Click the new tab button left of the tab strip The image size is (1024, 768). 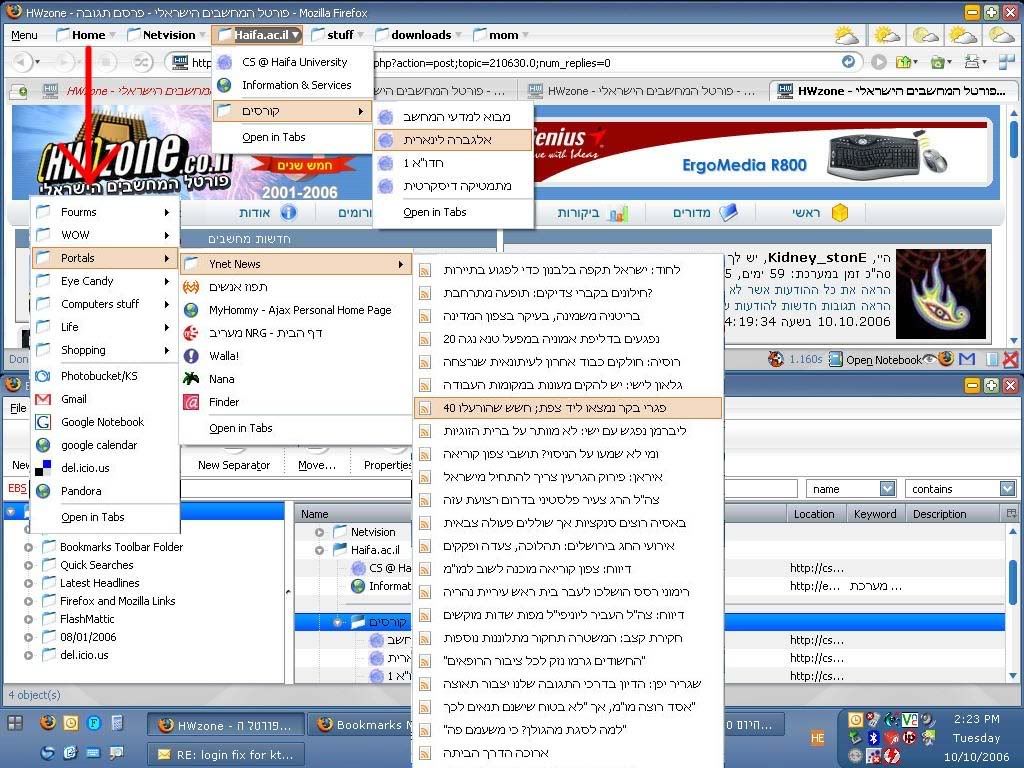coord(19,91)
